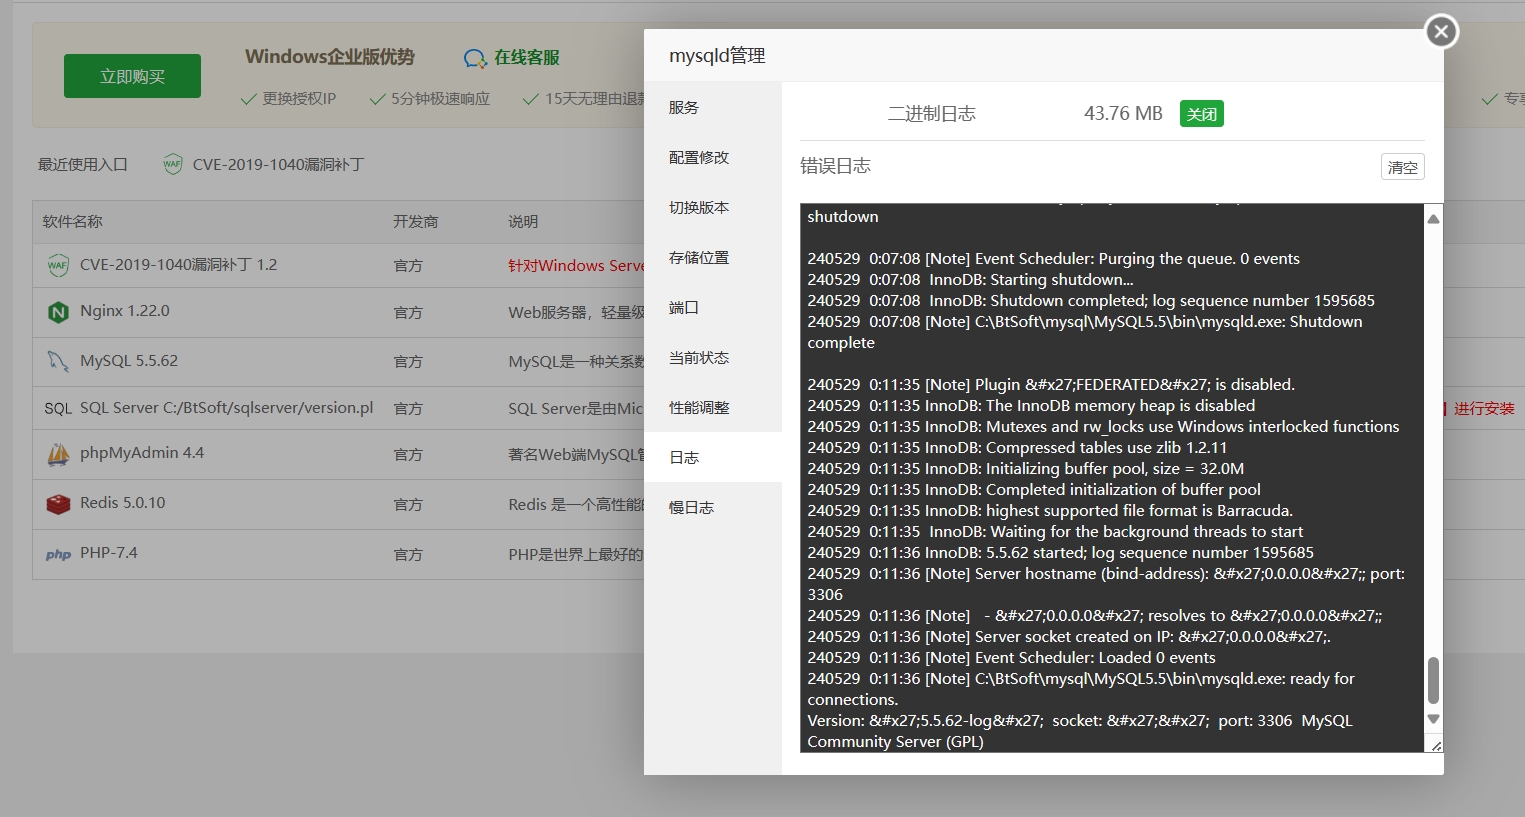This screenshot has width=1525, height=817.
Task: Click the MySQL dolphin icon
Action: pos(58,361)
